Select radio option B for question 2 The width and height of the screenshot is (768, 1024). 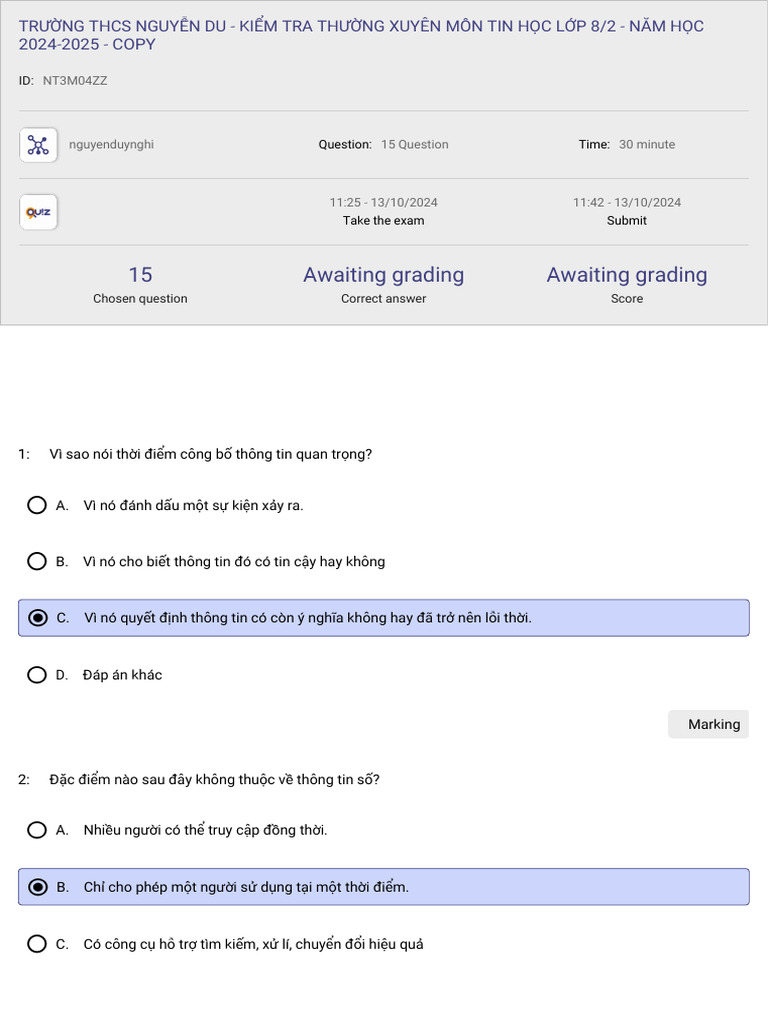[37, 887]
